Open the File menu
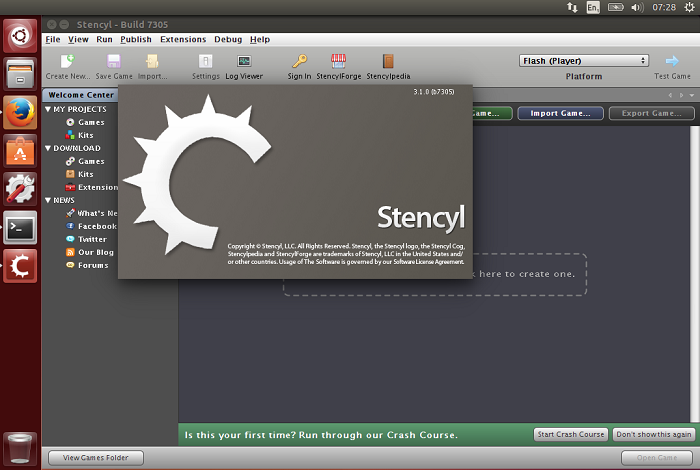Image resolution: width=700 pixels, height=470 pixels. (x=53, y=39)
